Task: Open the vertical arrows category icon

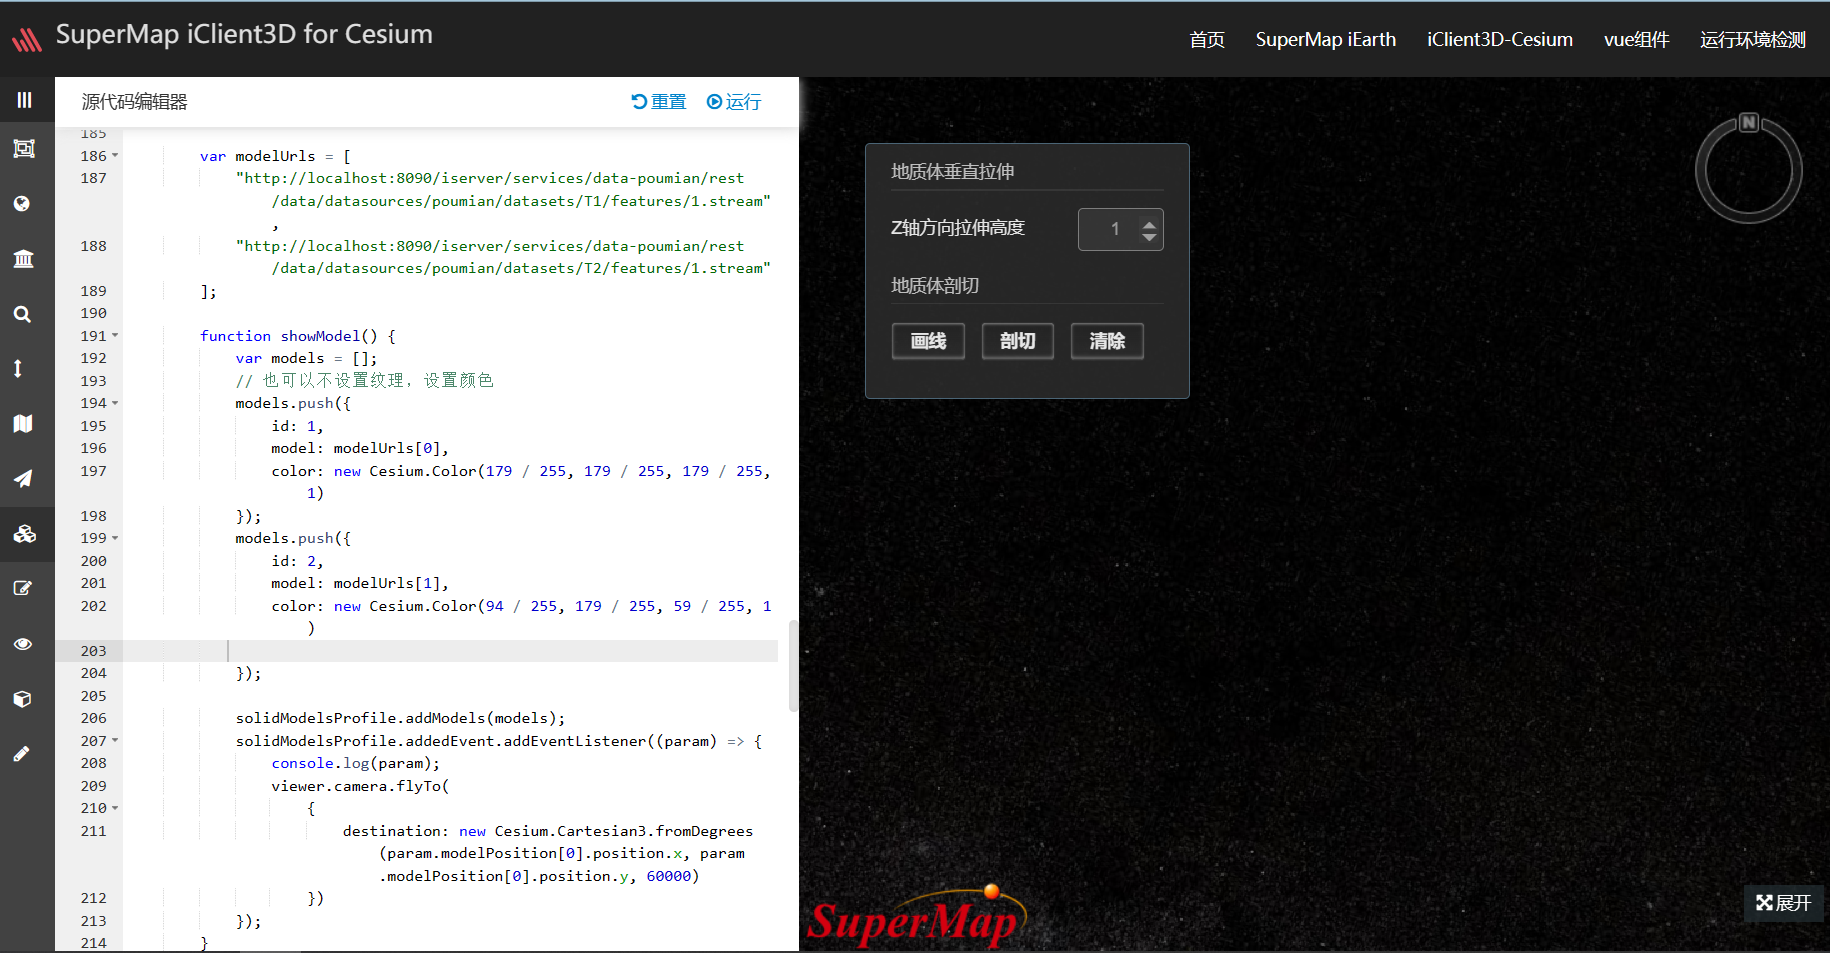Action: click(18, 368)
